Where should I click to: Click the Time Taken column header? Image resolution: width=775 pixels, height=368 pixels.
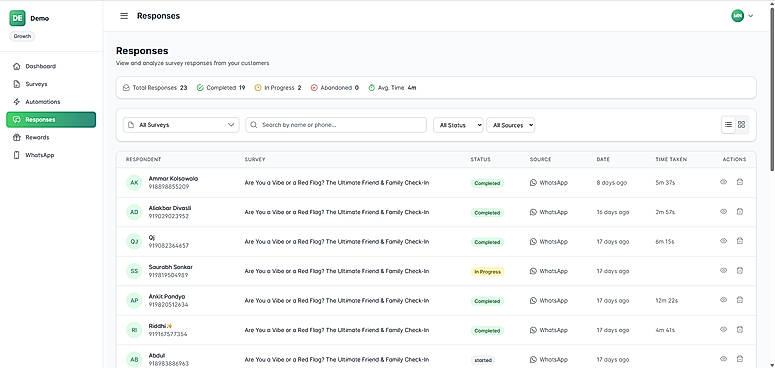pyautogui.click(x=671, y=160)
